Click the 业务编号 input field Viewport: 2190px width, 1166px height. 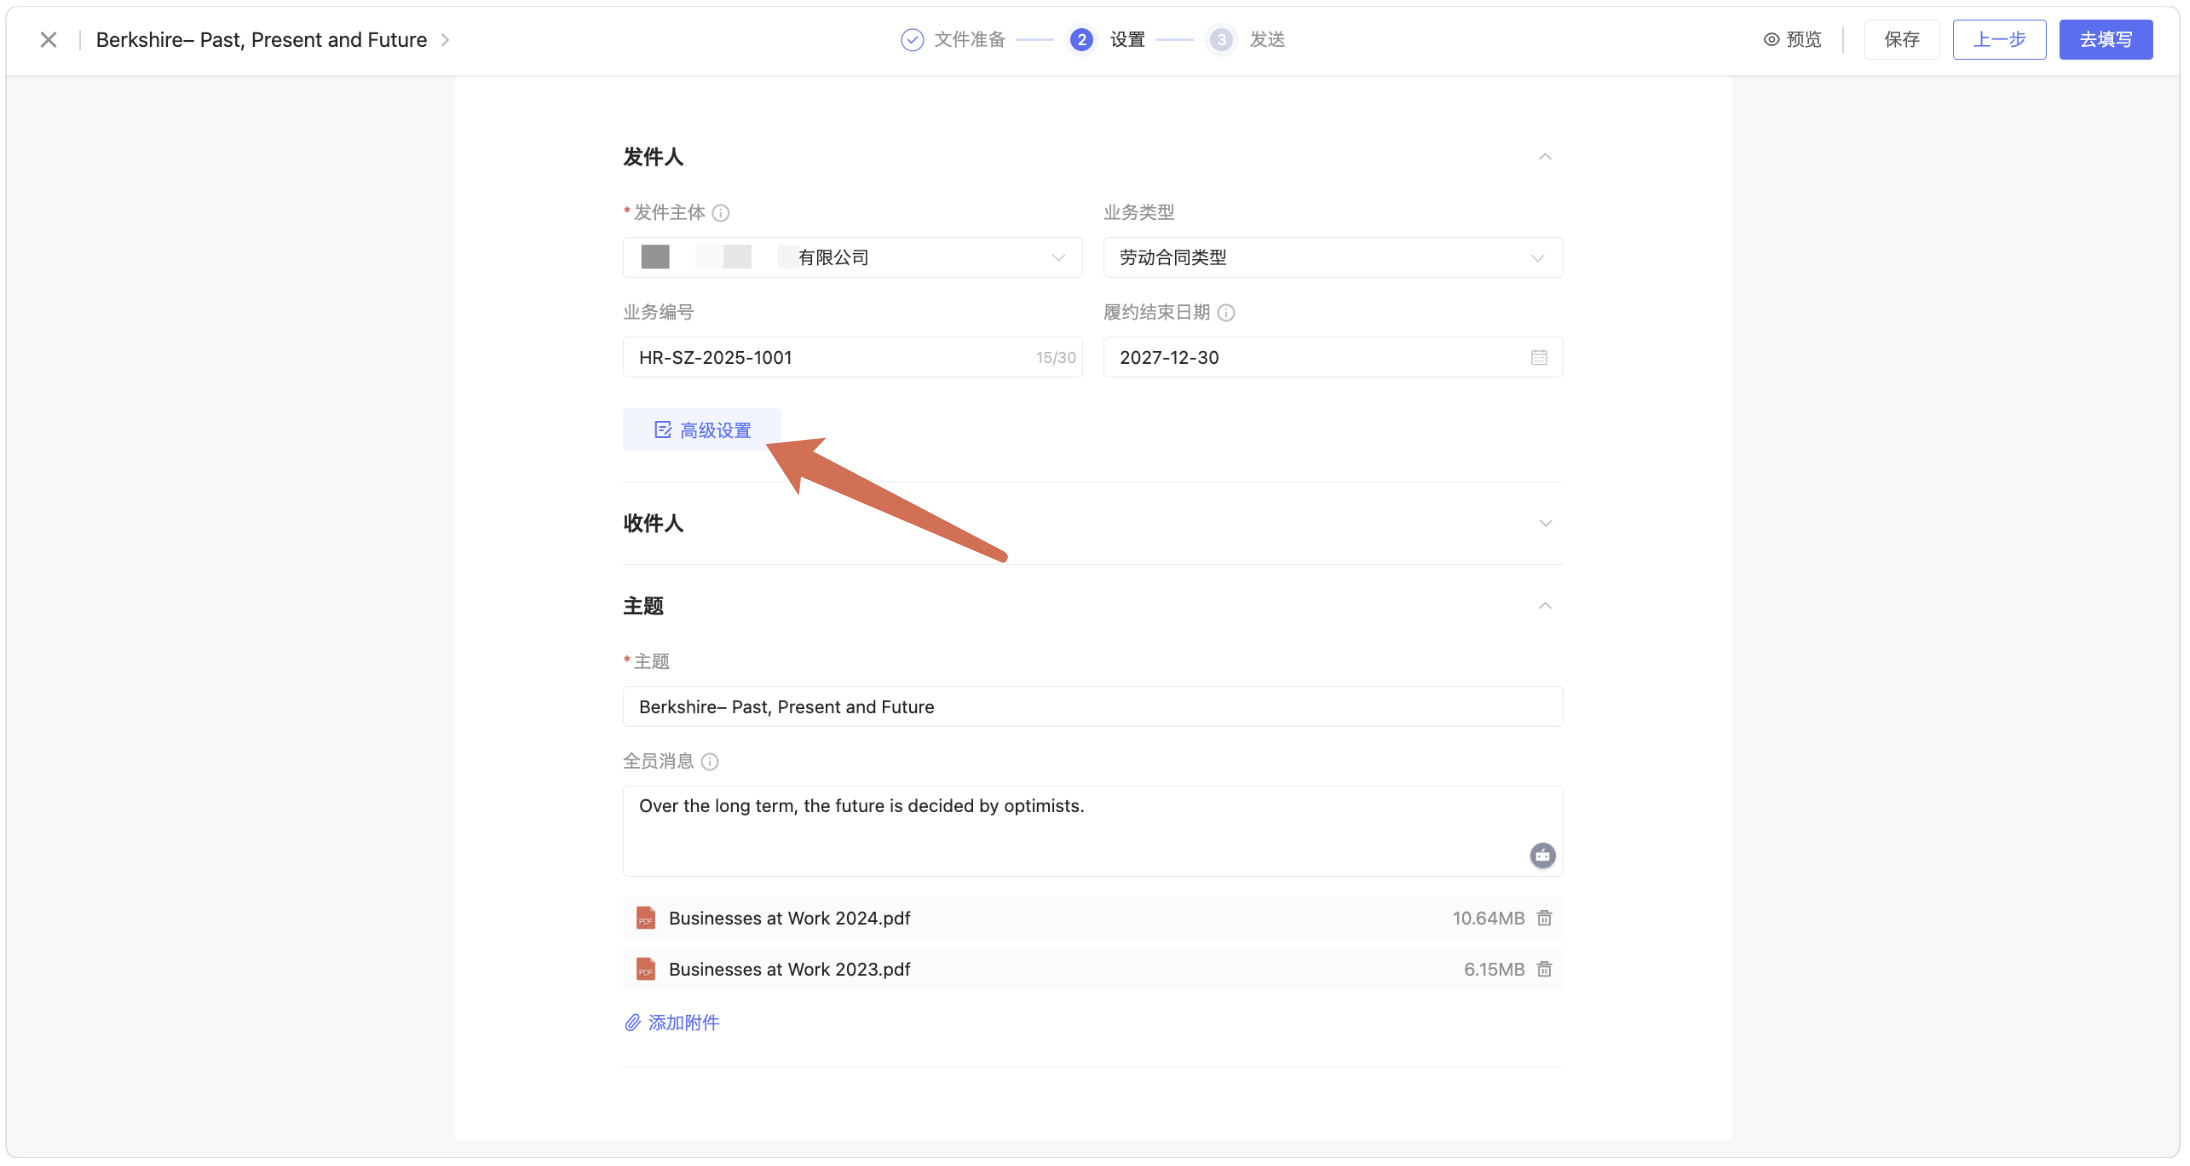pos(830,358)
